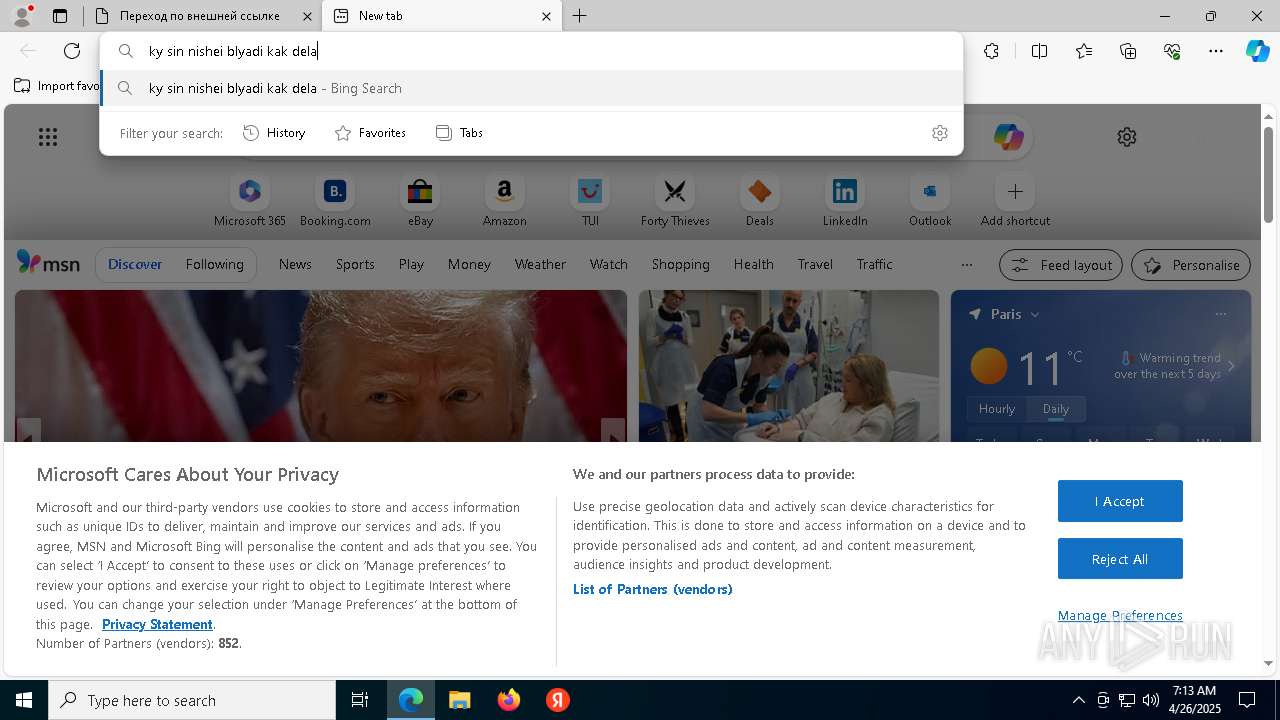Image resolution: width=1280 pixels, height=720 pixels.
Task: Launch Firefox from the taskbar
Action: click(x=509, y=700)
